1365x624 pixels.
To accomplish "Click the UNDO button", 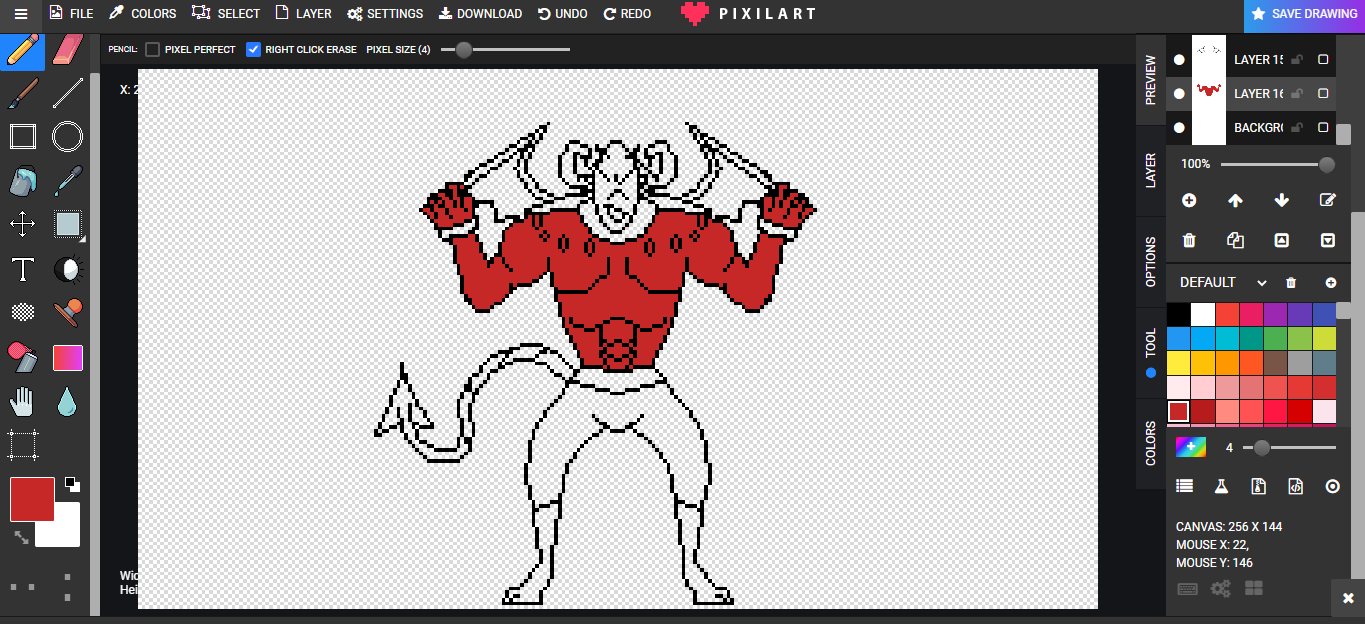I will [x=562, y=14].
